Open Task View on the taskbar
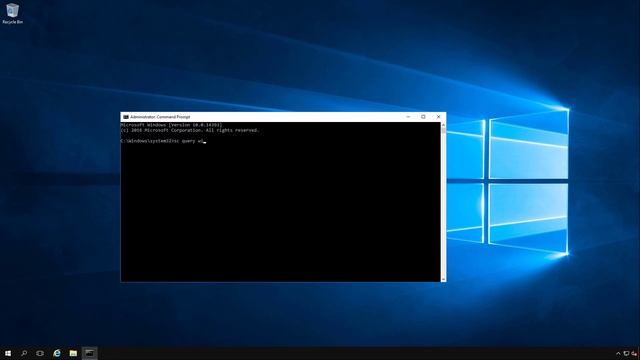Screen dimensions: 640x360 40,353
